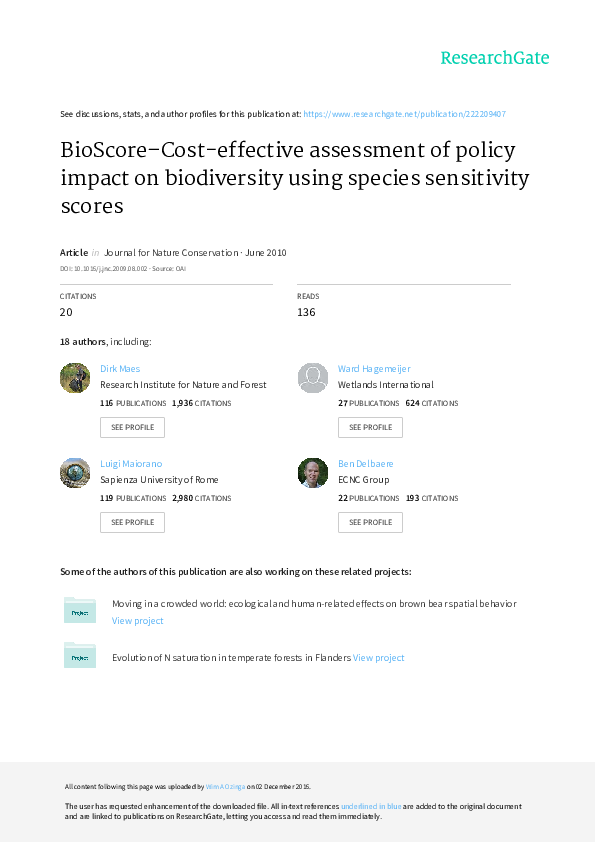Open the N saturation project folder icon
The image size is (595, 842).
coord(79,656)
